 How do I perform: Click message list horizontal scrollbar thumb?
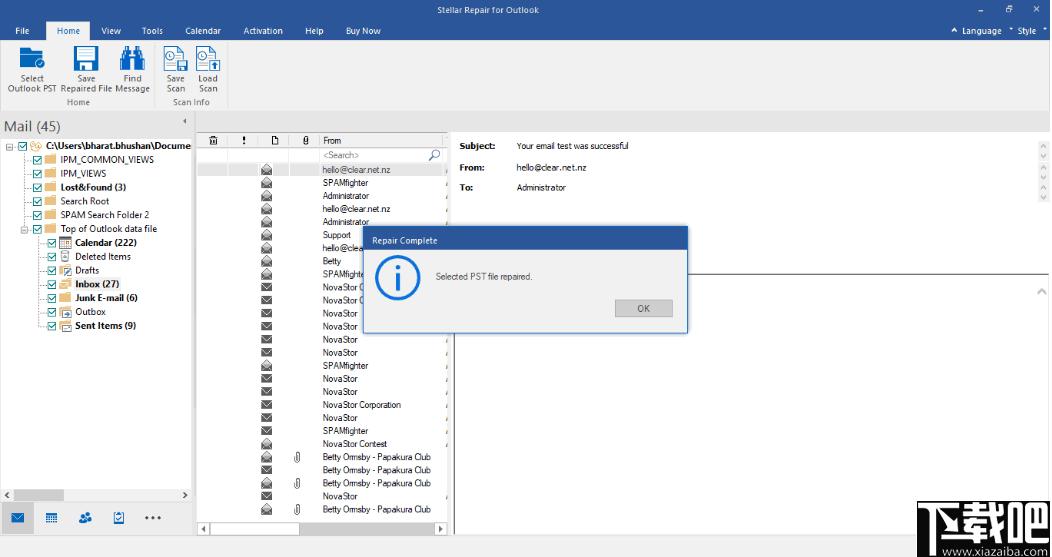[x=254, y=529]
